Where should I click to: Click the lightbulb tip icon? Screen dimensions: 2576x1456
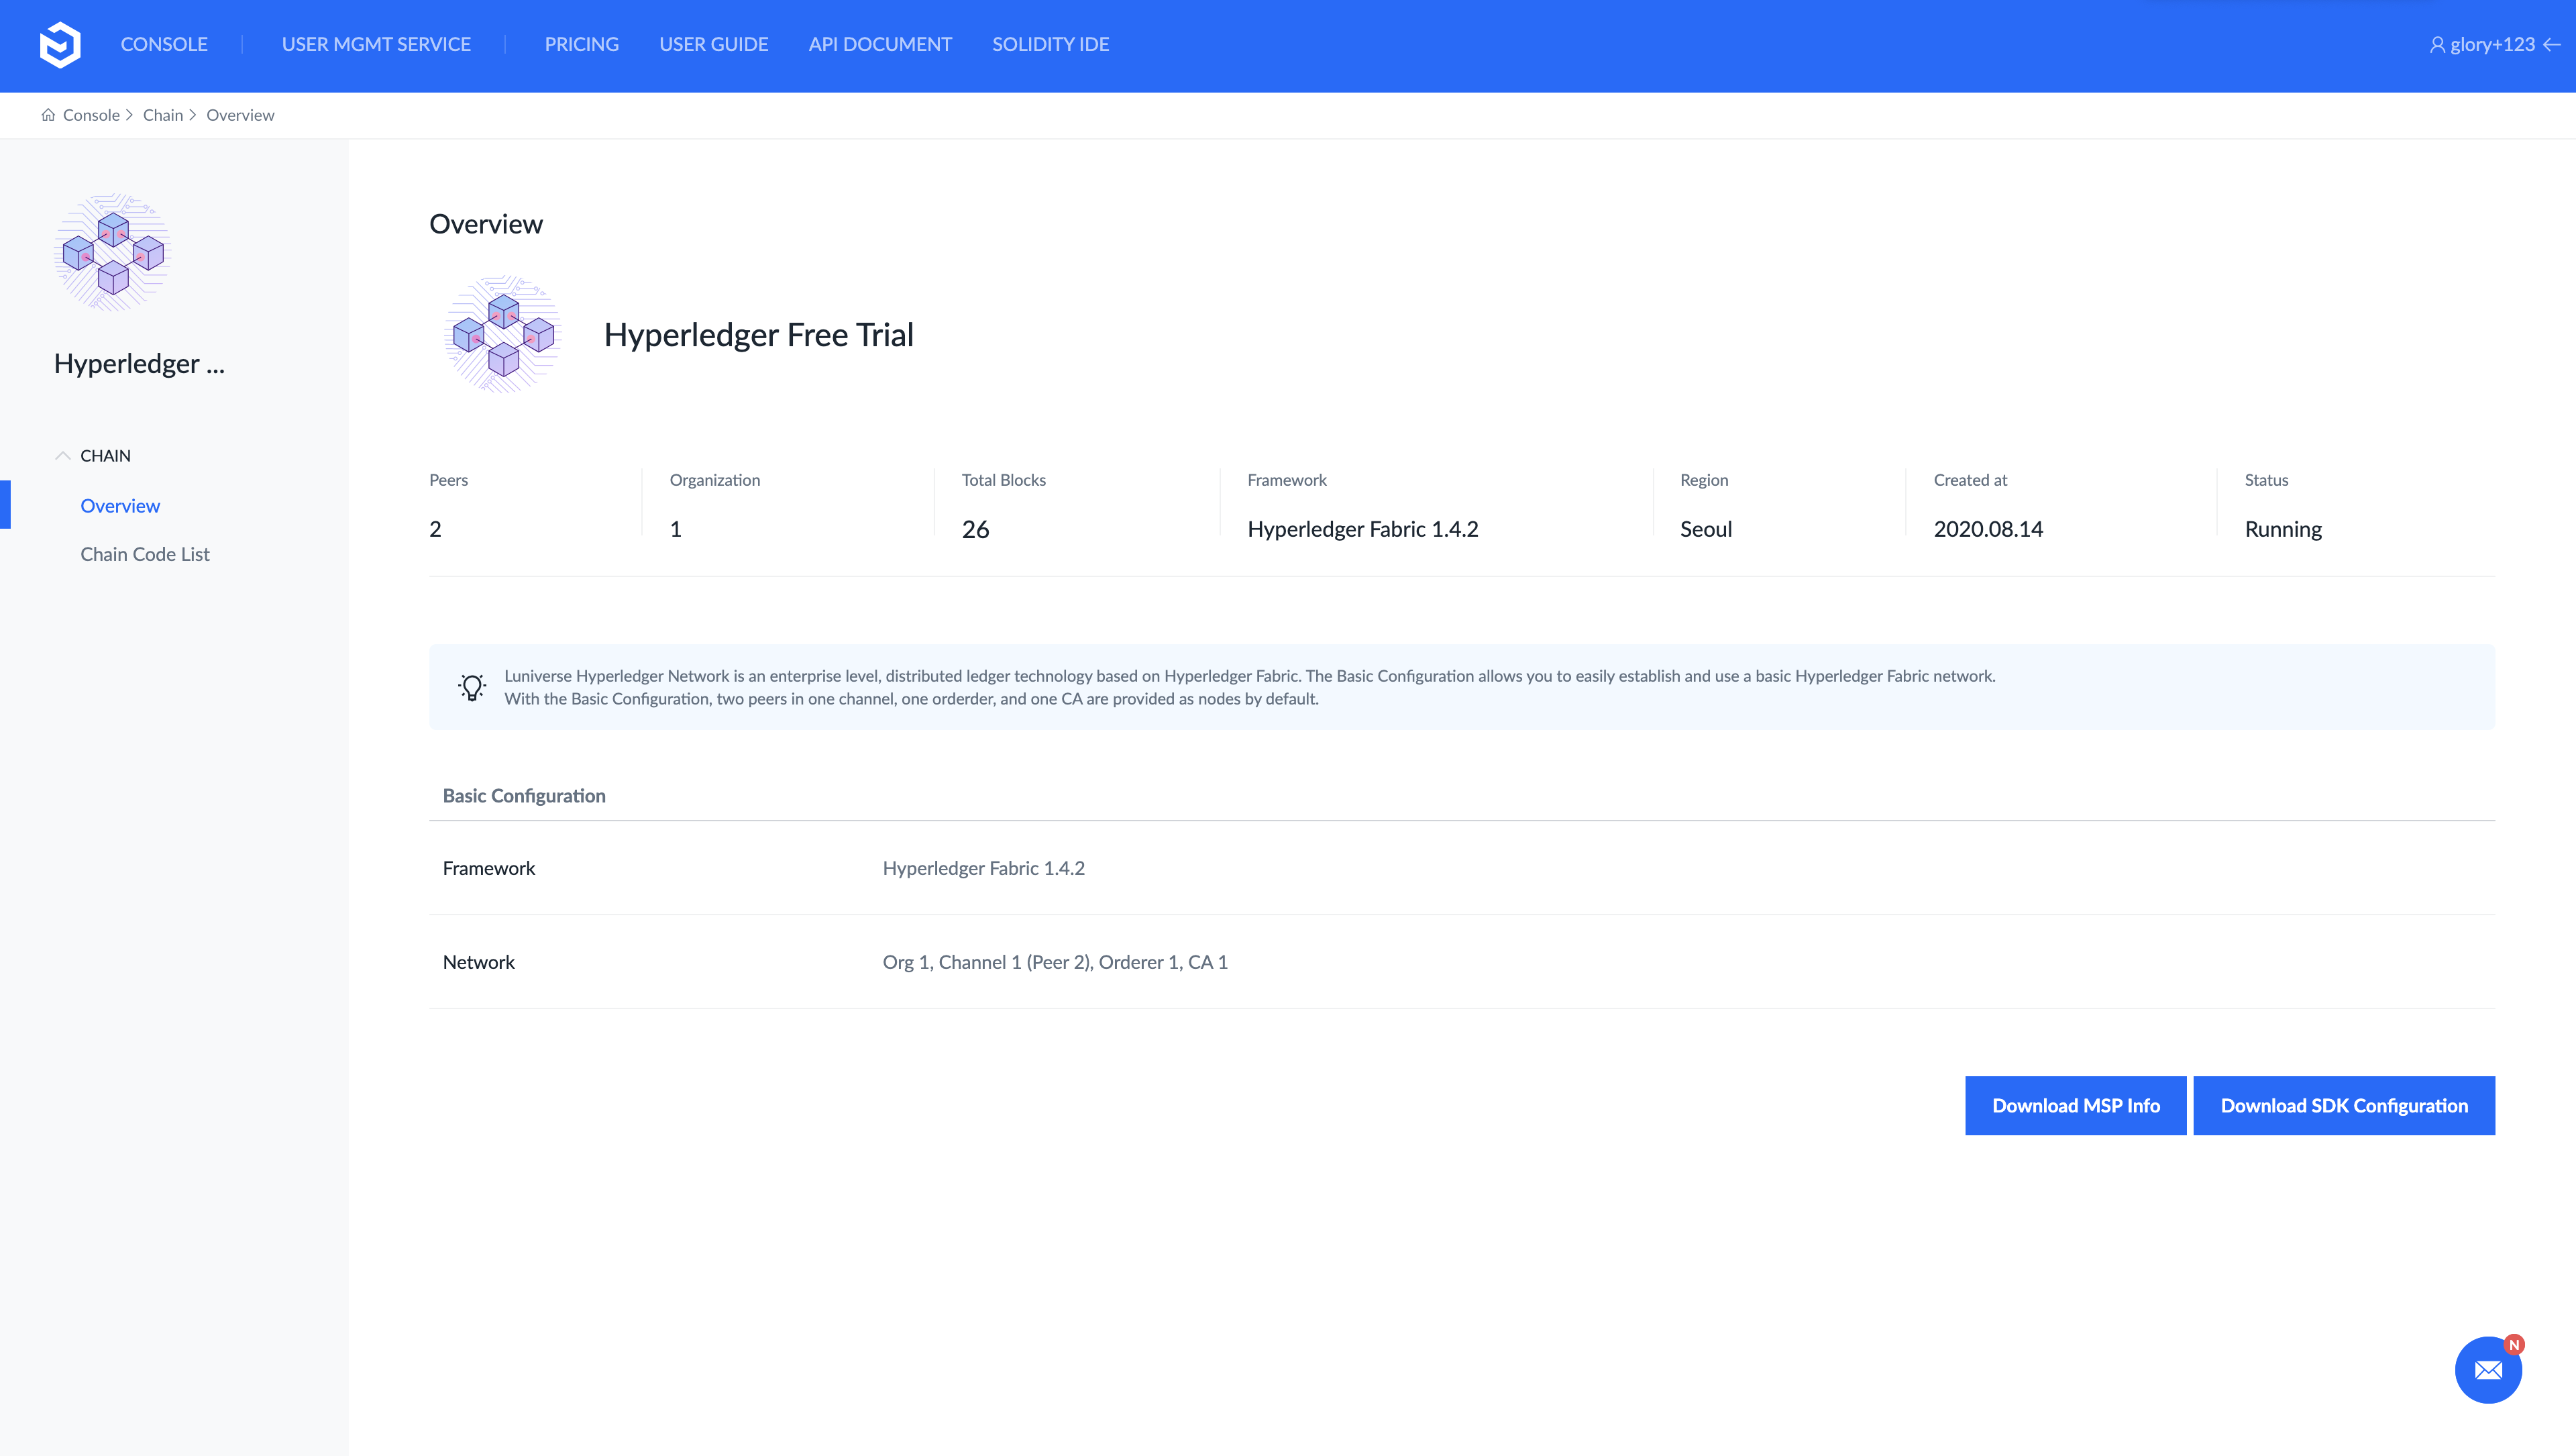[472, 687]
